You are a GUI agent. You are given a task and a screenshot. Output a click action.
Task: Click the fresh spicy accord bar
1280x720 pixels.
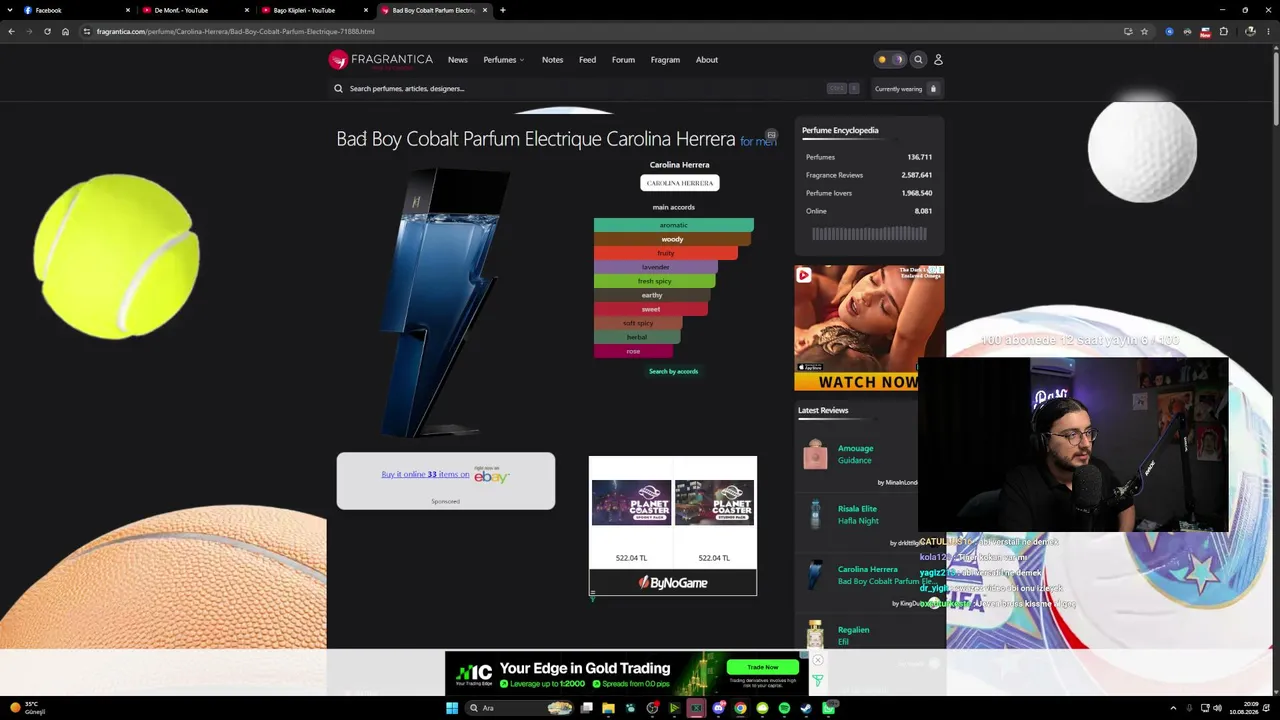tap(655, 281)
